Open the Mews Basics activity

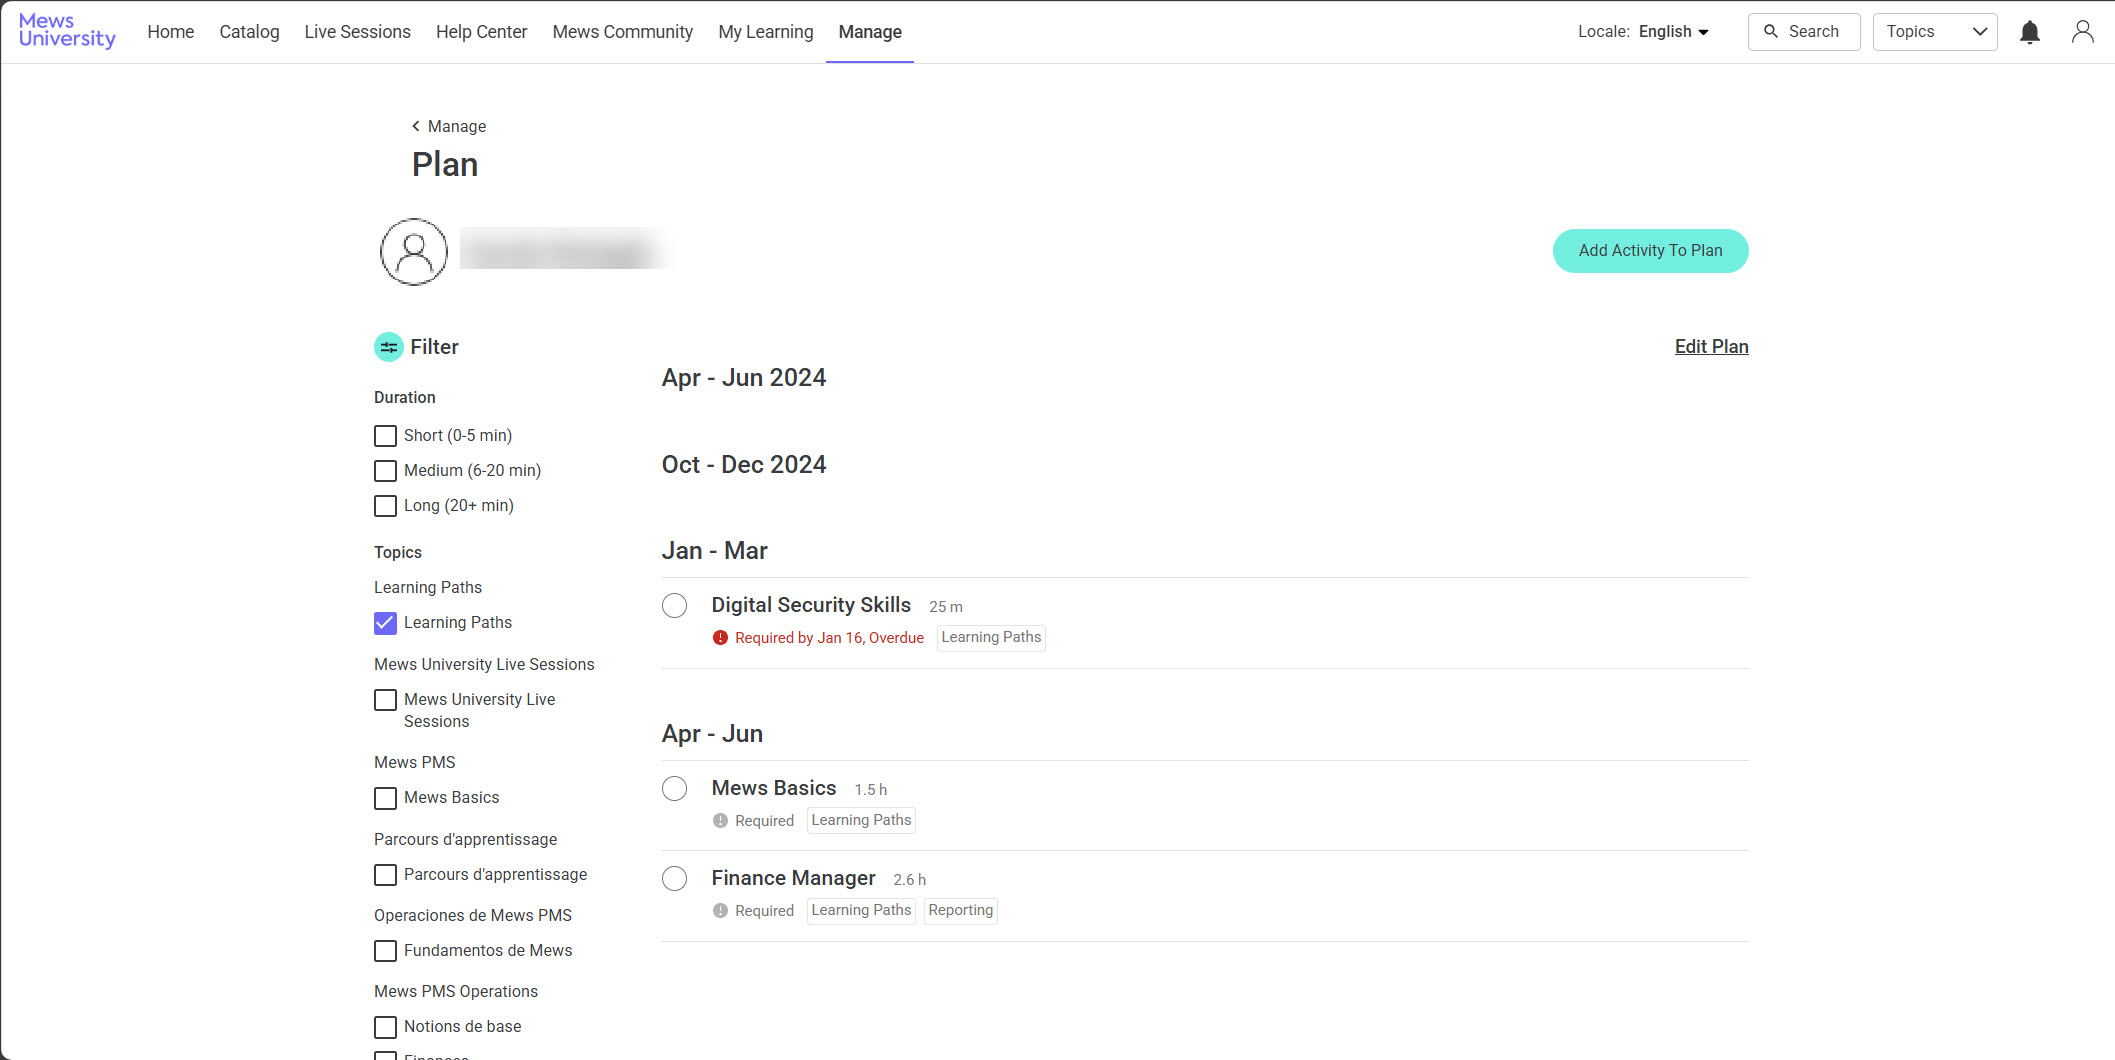coord(774,788)
